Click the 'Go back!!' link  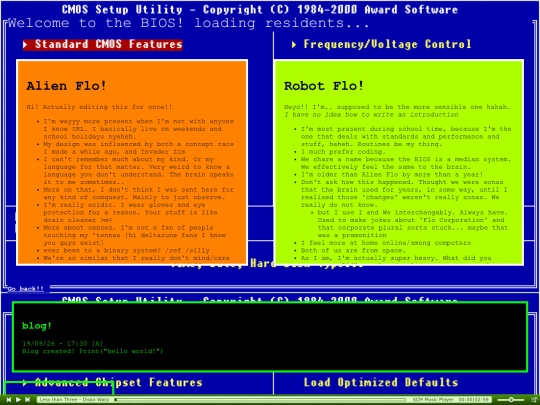point(25,289)
